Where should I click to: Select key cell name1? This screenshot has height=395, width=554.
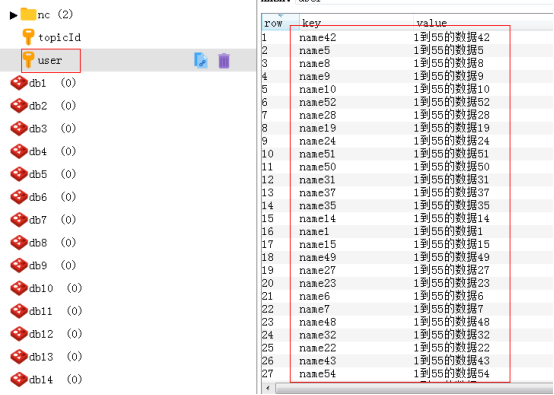(314, 231)
